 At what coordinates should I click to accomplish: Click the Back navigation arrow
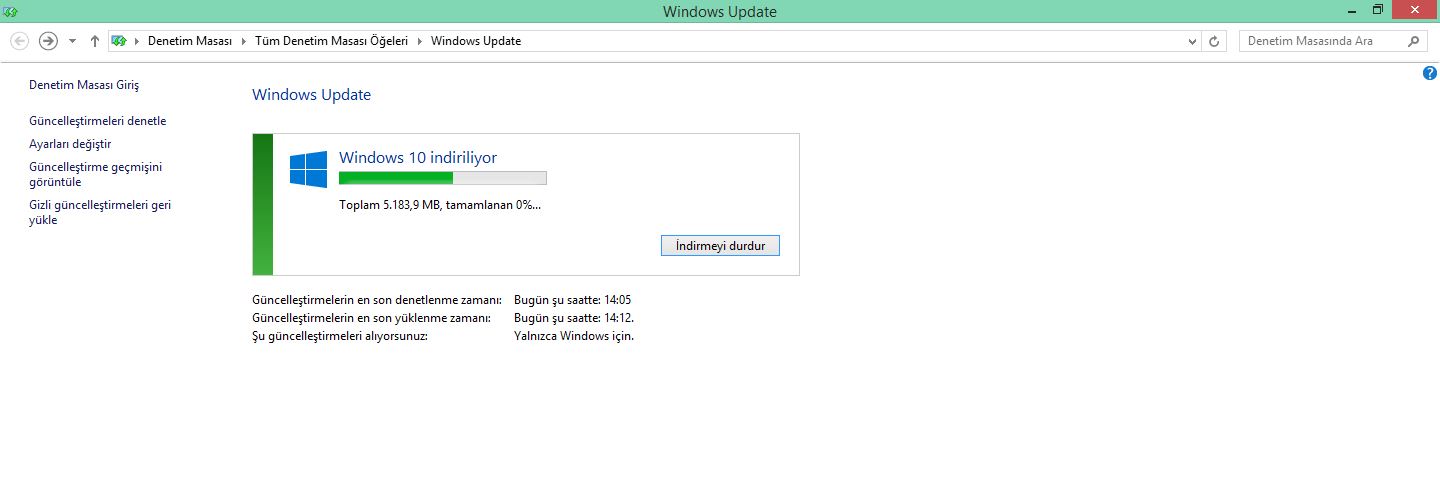pyautogui.click(x=19, y=41)
